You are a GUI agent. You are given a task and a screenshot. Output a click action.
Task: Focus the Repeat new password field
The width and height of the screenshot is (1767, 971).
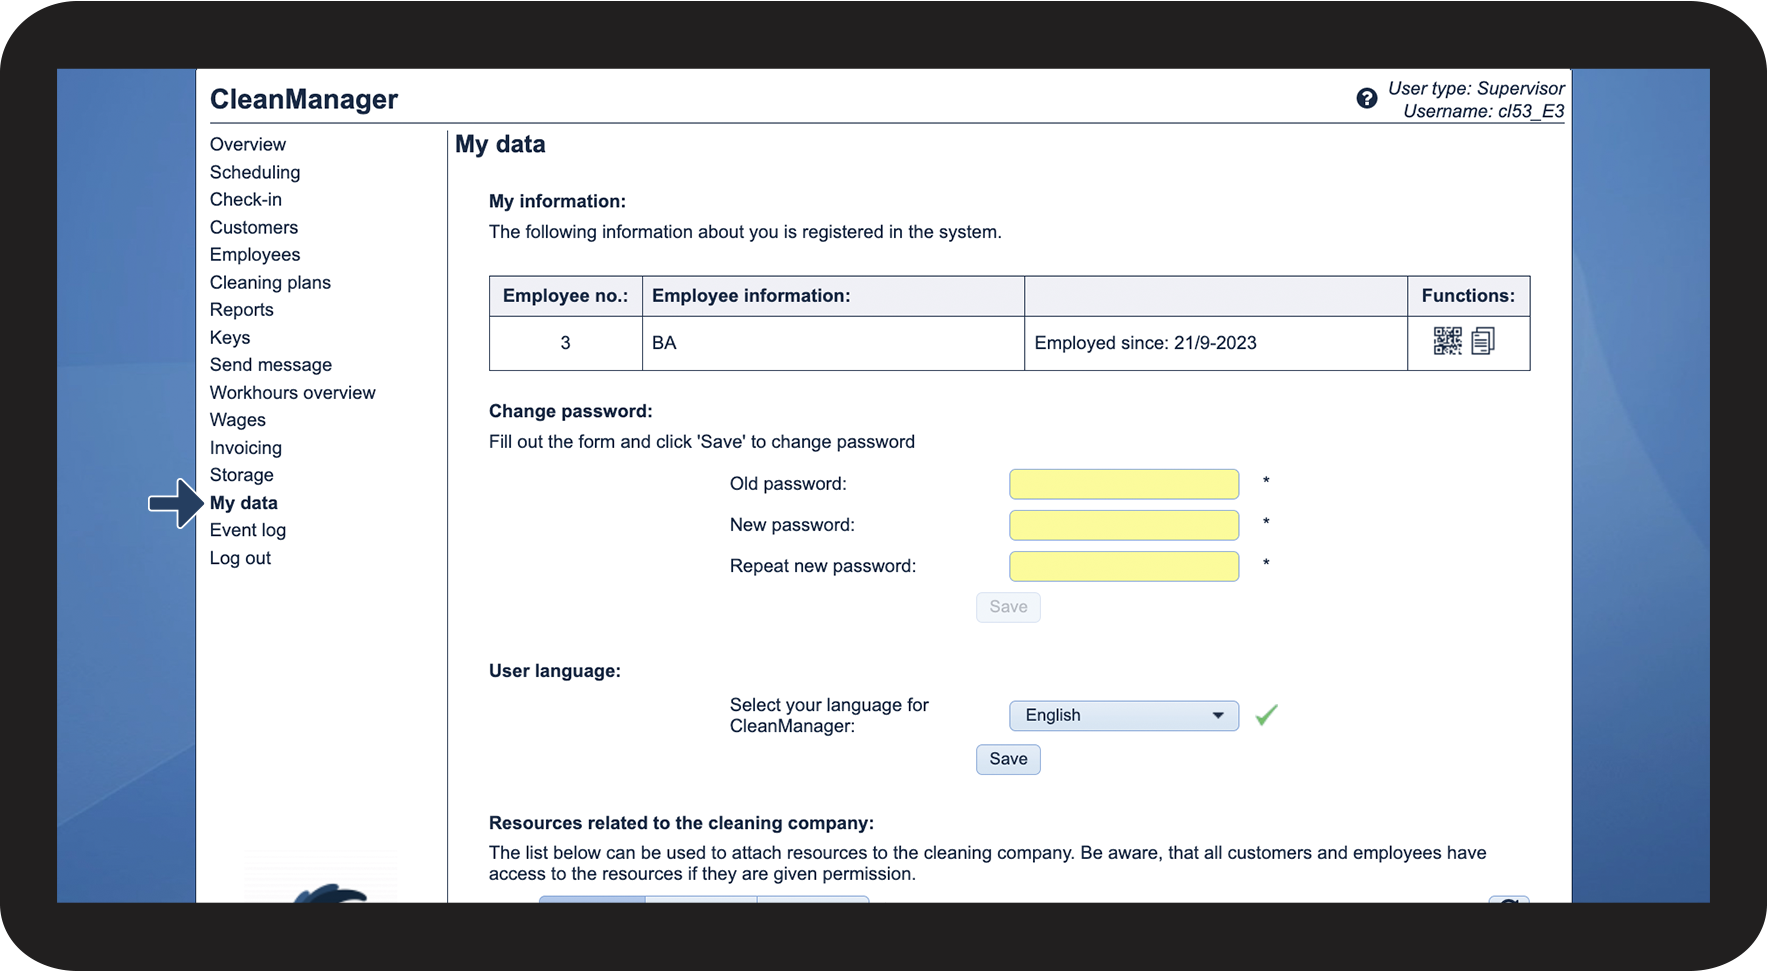[1123, 566]
